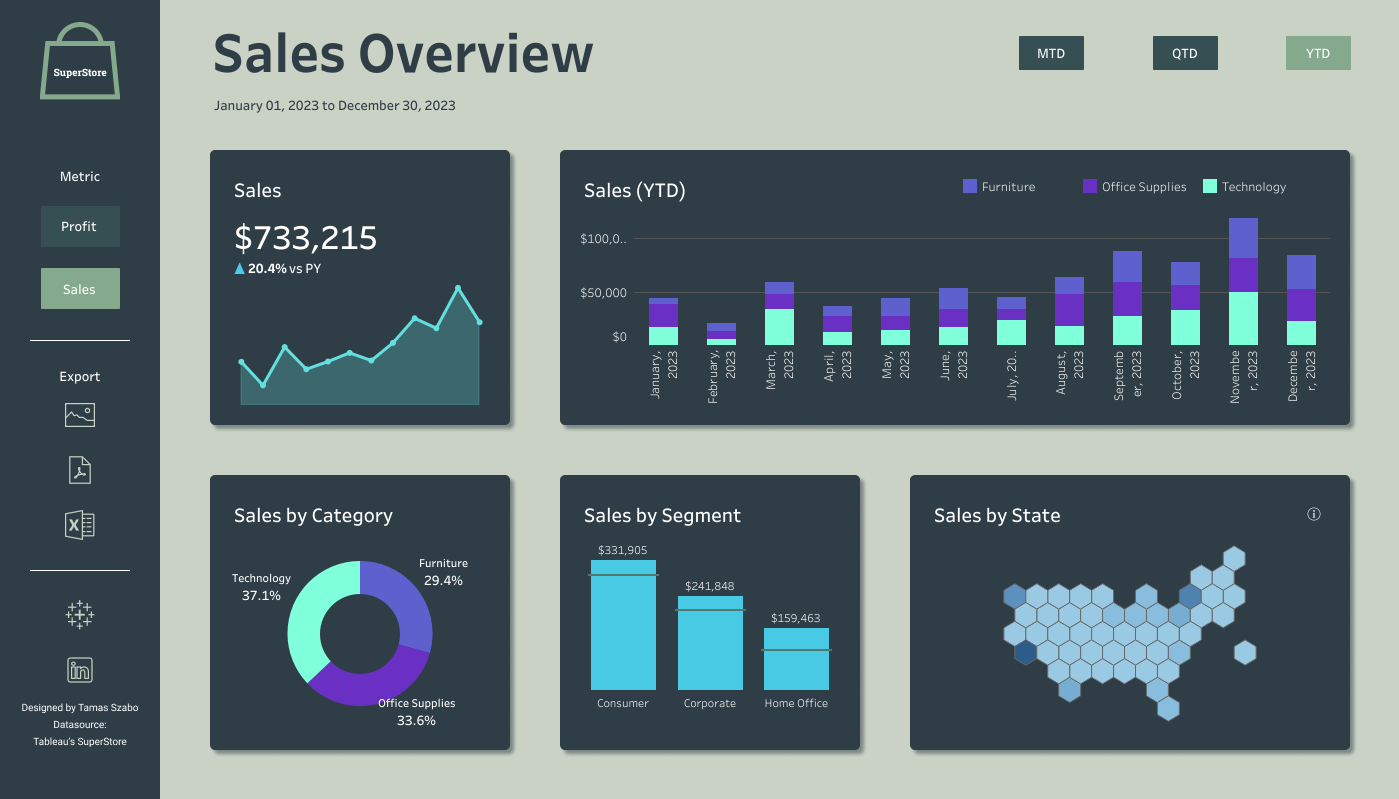Select the Office Supplies legend swatch
The width and height of the screenshot is (1399, 799).
tap(1089, 186)
